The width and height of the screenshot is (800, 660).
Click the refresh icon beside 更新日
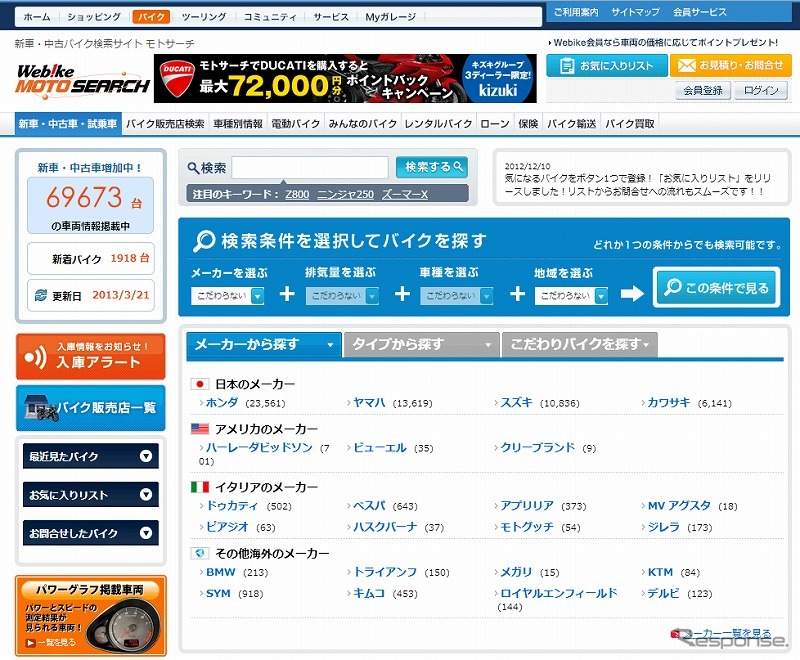pos(41,295)
